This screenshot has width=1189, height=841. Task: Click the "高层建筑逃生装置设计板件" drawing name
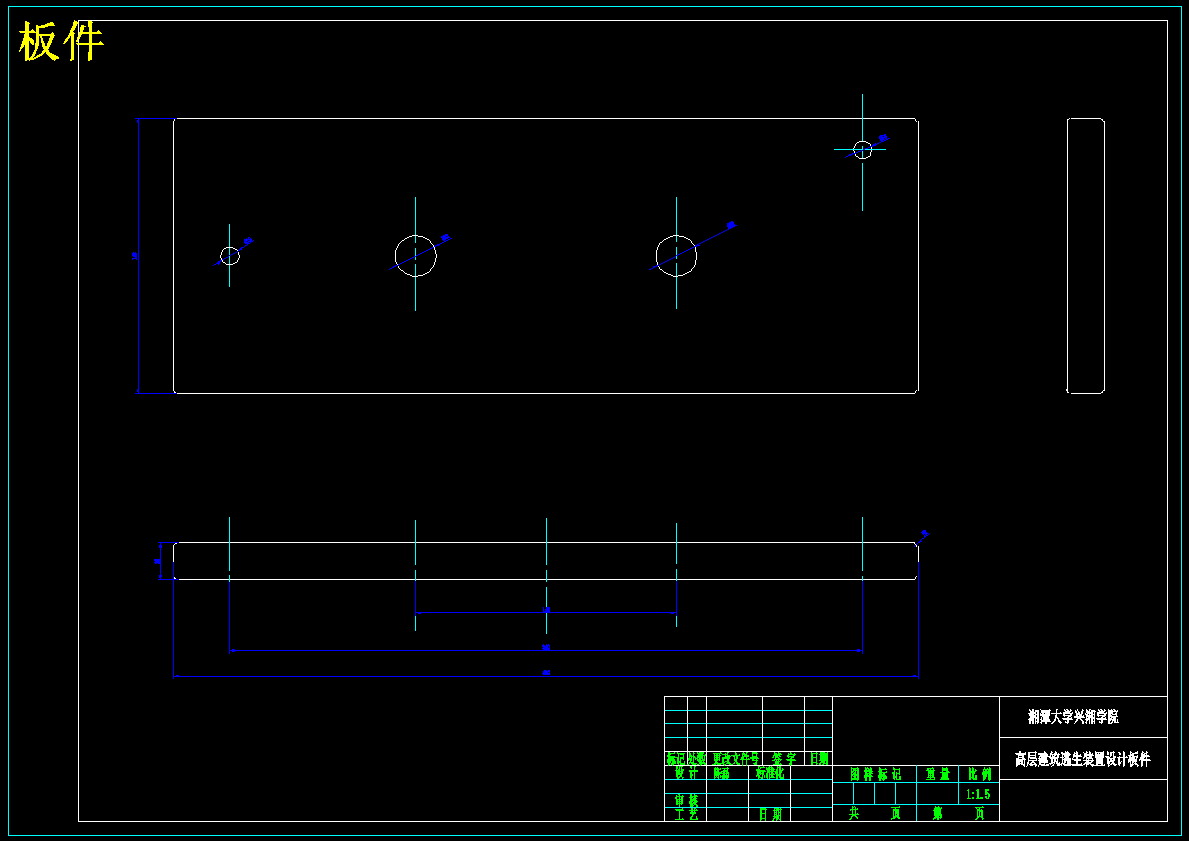pos(1082,758)
